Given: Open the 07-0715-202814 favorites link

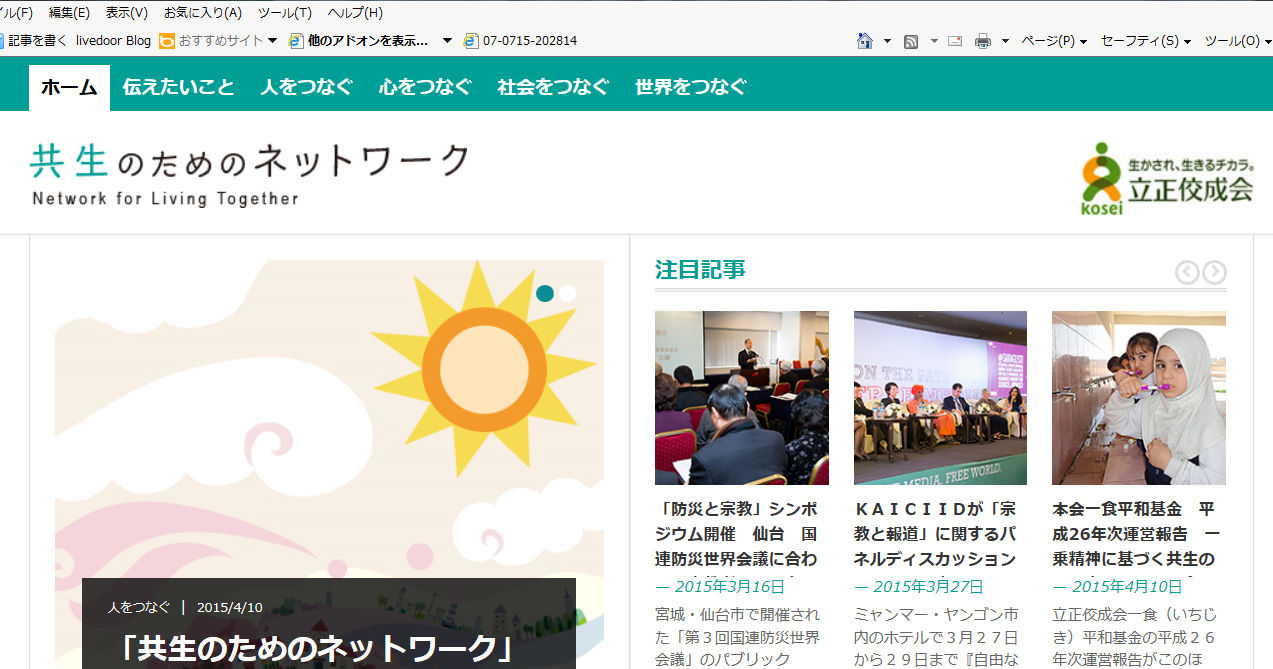Looking at the screenshot, I should pyautogui.click(x=520, y=41).
